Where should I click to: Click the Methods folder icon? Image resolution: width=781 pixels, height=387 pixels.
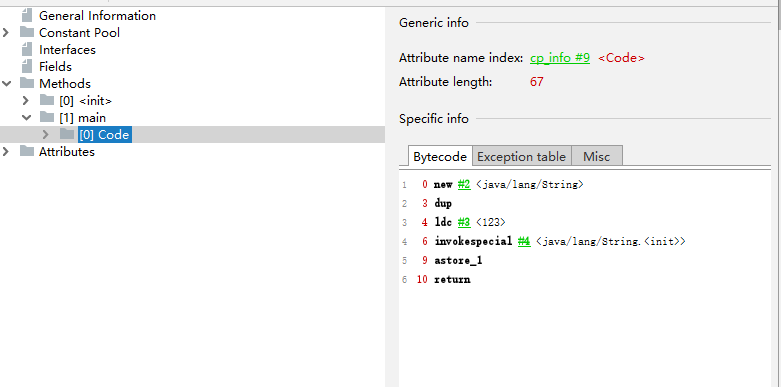point(27,83)
